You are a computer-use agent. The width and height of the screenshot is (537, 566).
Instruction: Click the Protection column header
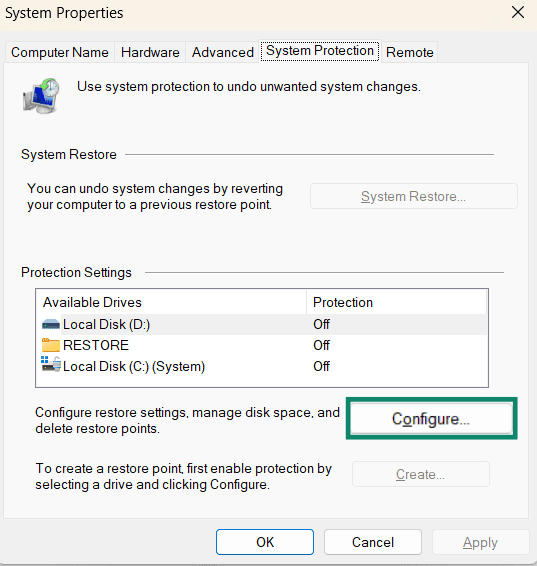click(397, 302)
